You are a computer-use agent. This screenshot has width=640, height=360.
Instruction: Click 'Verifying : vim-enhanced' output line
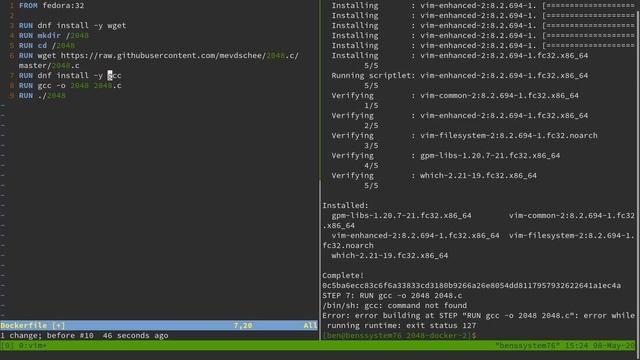pyautogui.click(x=460, y=116)
